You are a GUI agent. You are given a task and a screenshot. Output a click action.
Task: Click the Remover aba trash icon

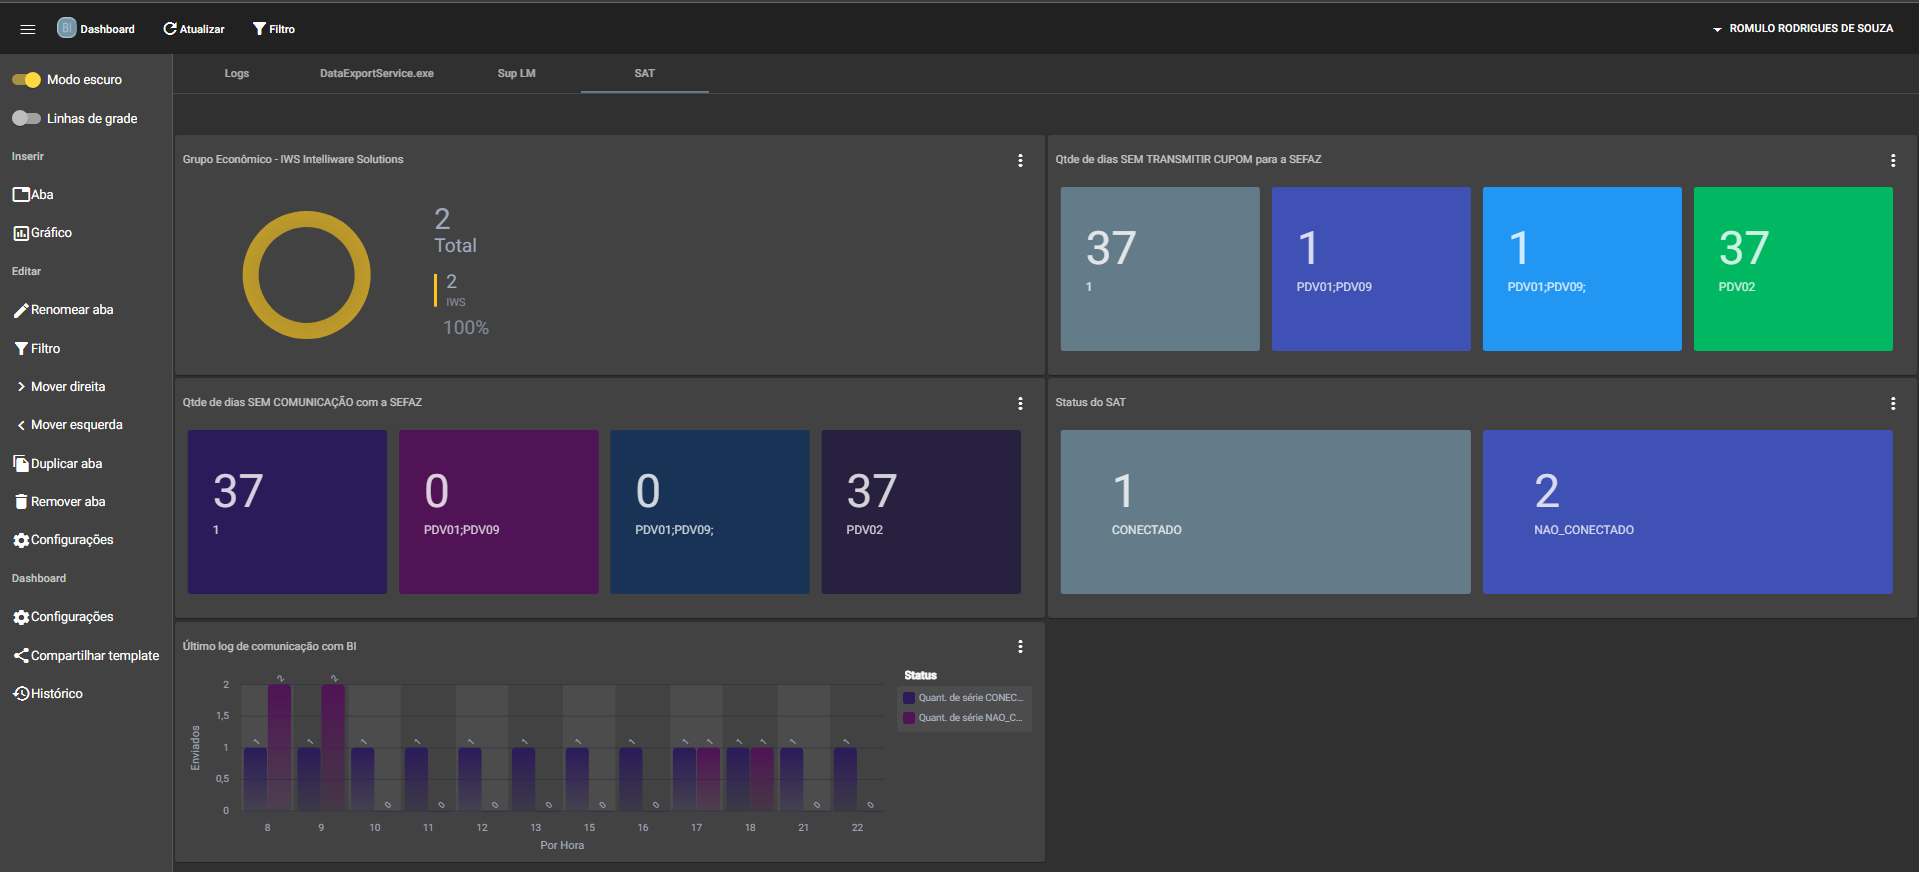tap(21, 502)
